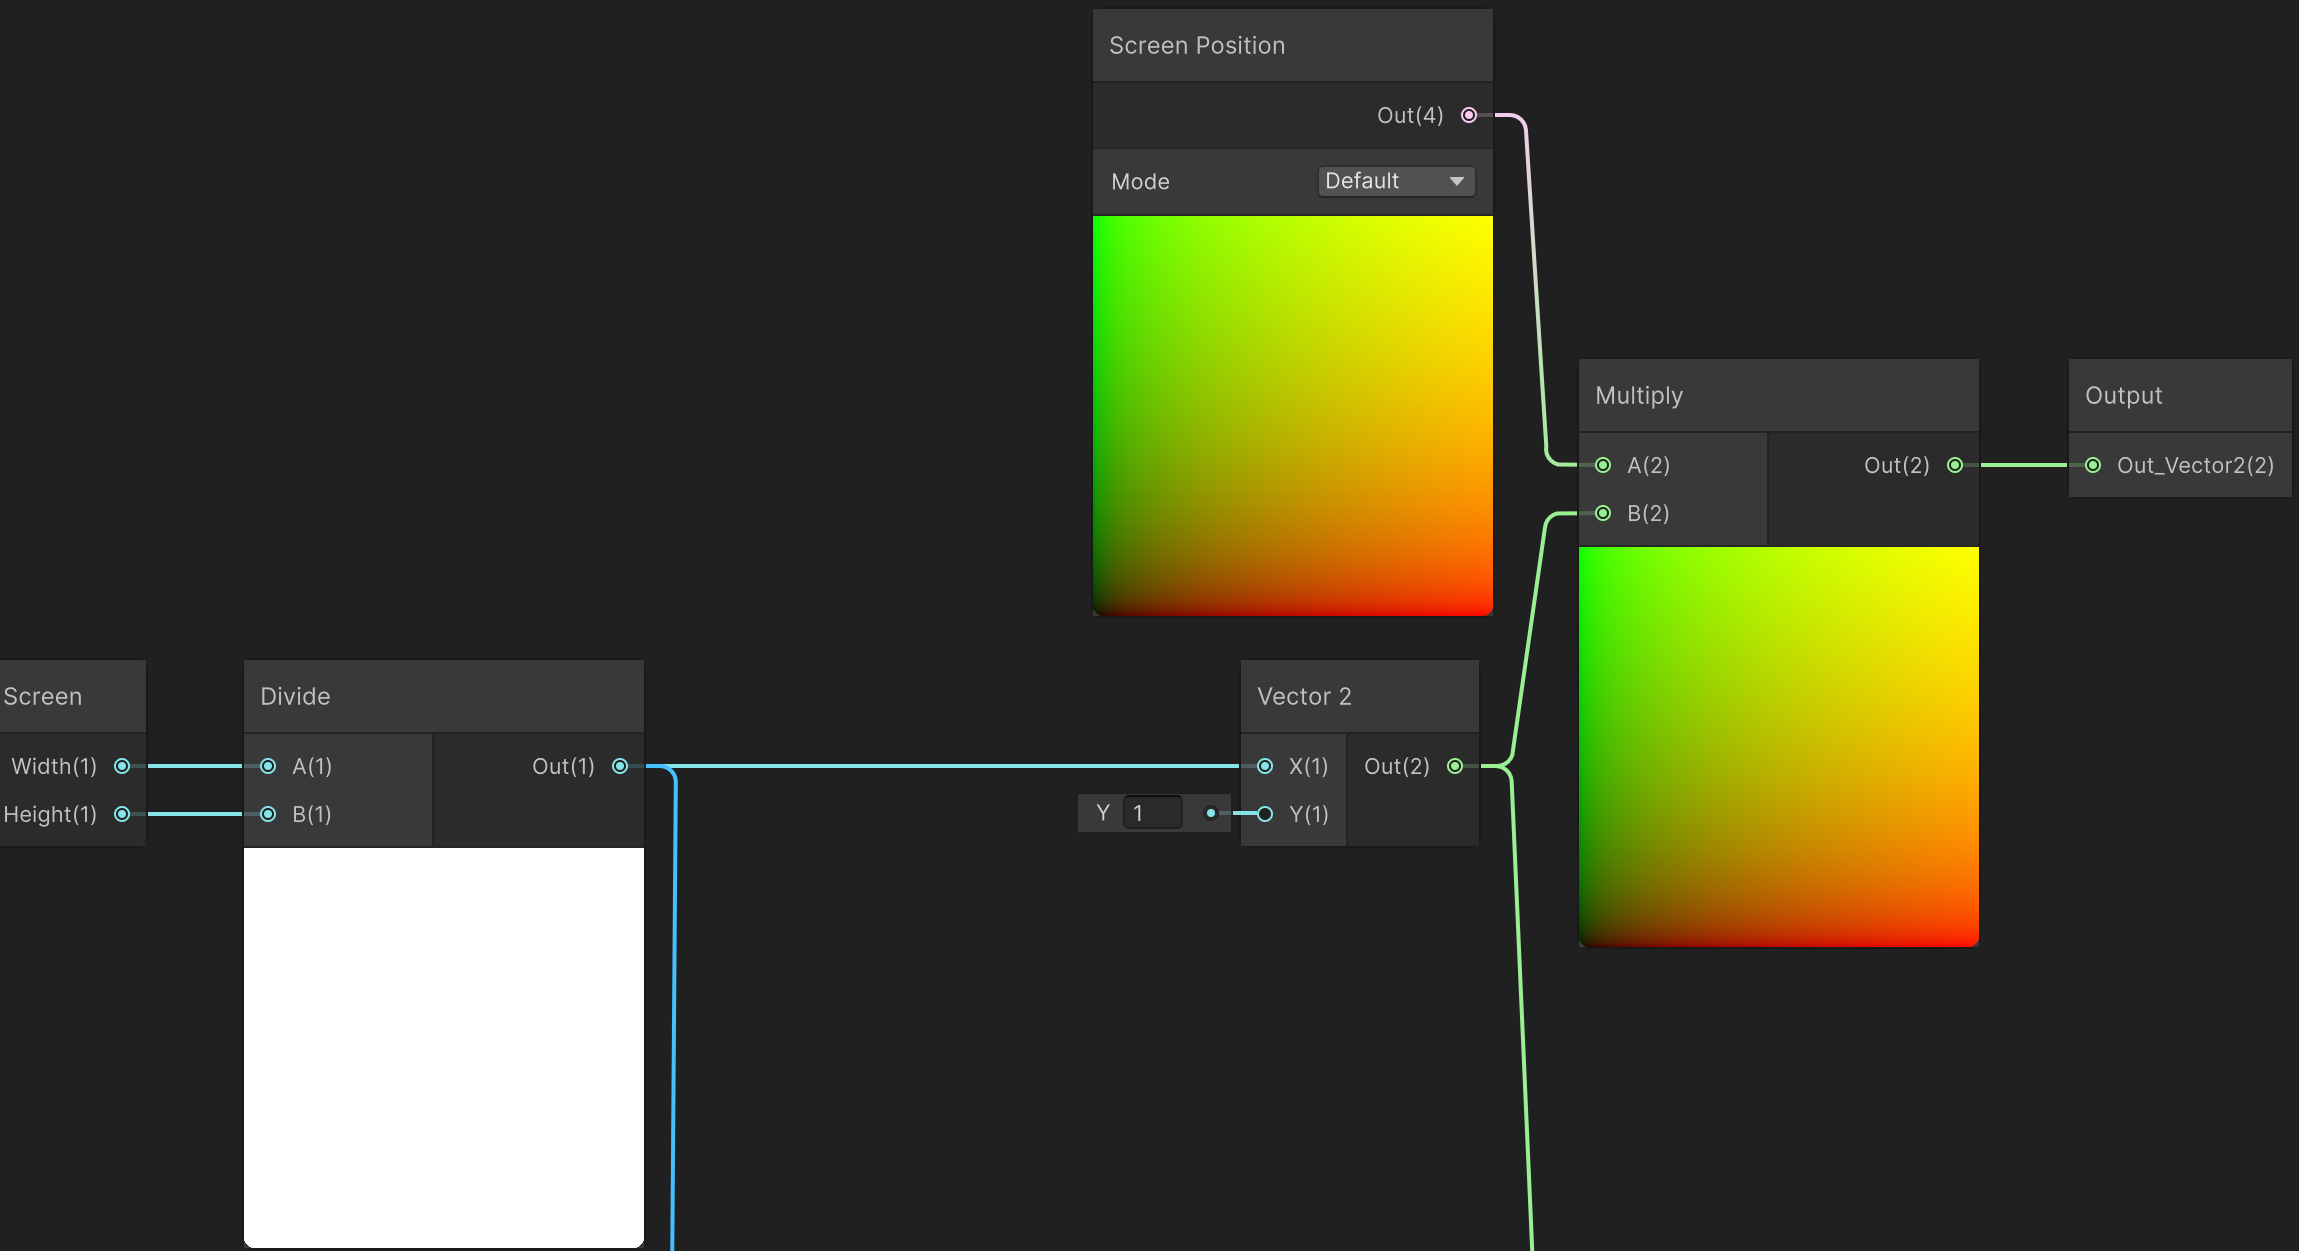Click Multiply node B(2) input port
Viewport: 2299px width, 1251px height.
(1603, 513)
